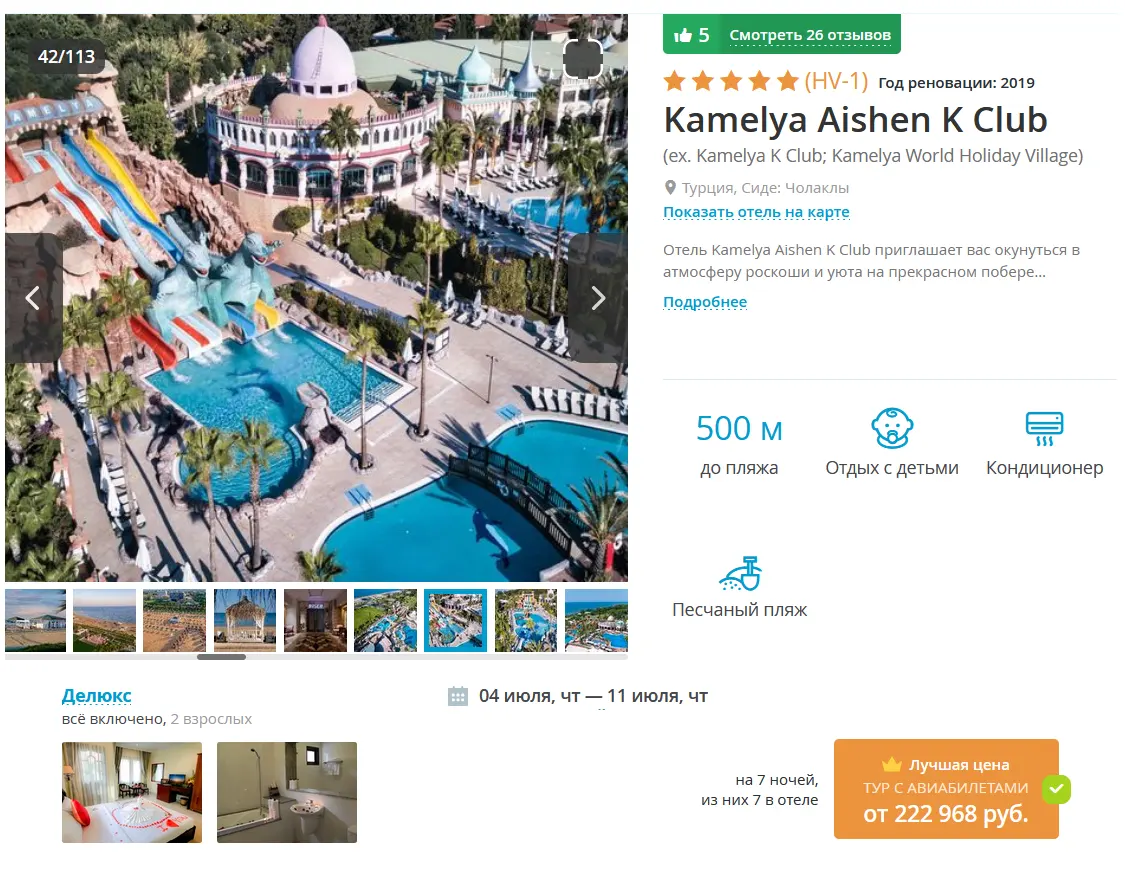Click the map pin location icon

pos(670,188)
